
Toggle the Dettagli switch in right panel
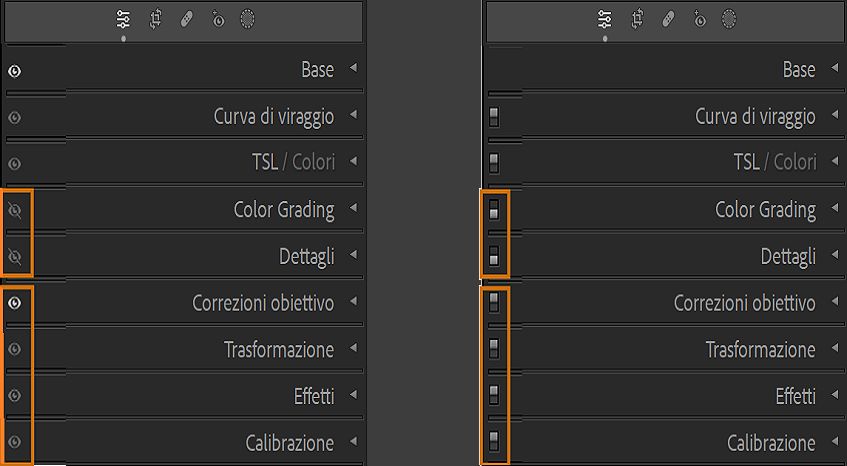click(494, 257)
